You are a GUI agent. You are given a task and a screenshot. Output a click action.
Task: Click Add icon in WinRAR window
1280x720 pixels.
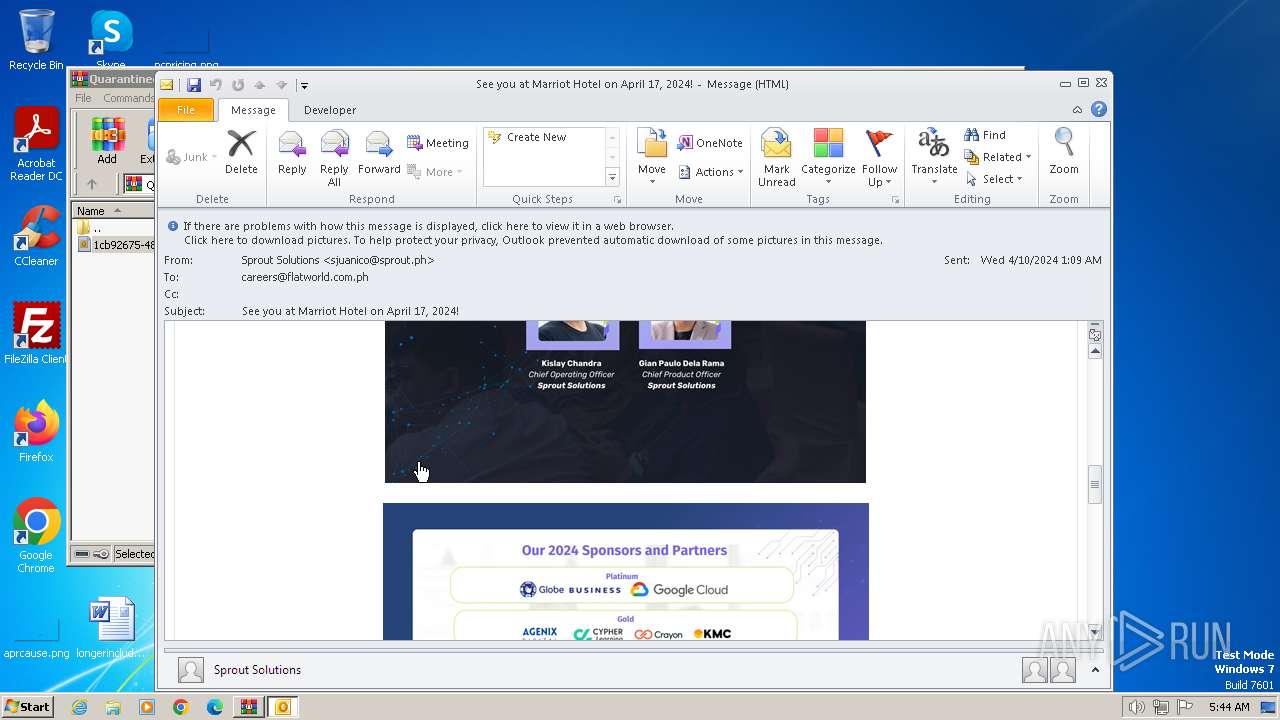[x=107, y=141]
